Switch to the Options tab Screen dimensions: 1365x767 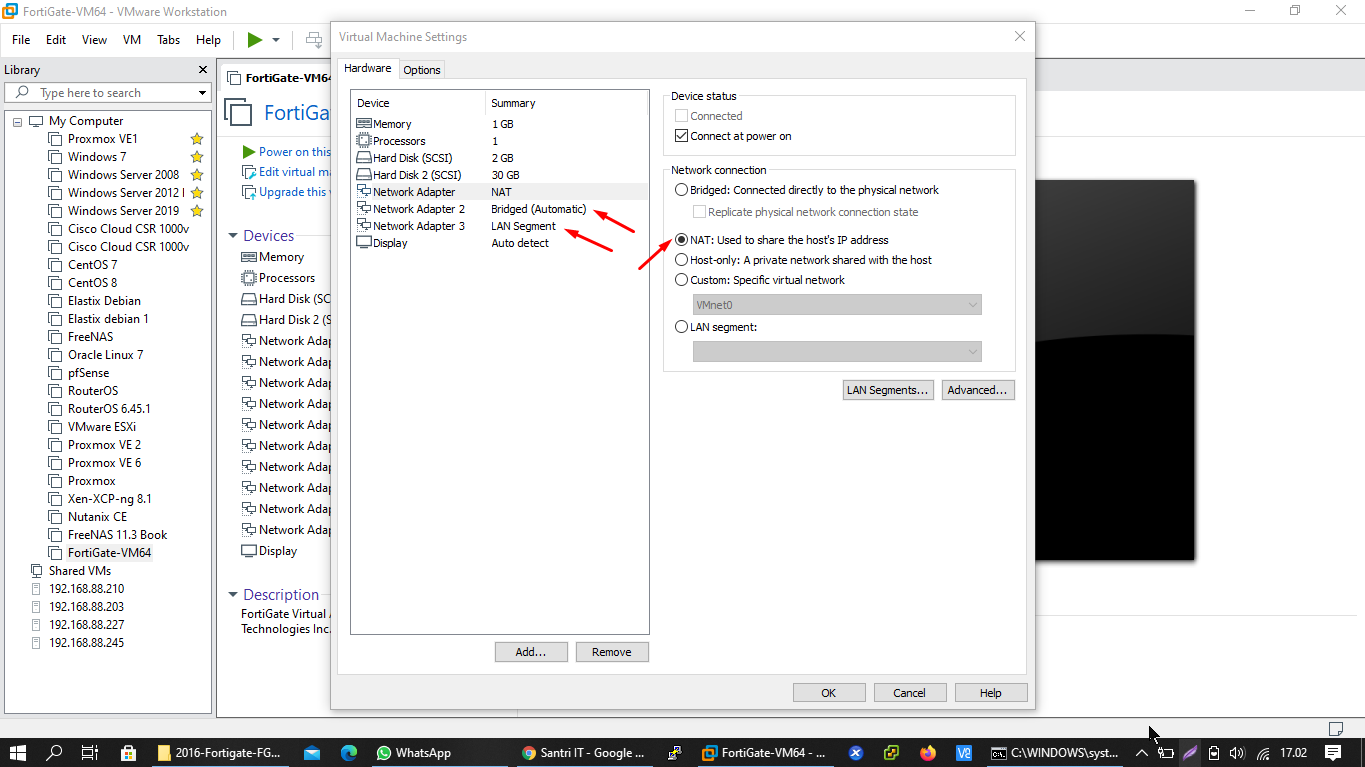422,70
